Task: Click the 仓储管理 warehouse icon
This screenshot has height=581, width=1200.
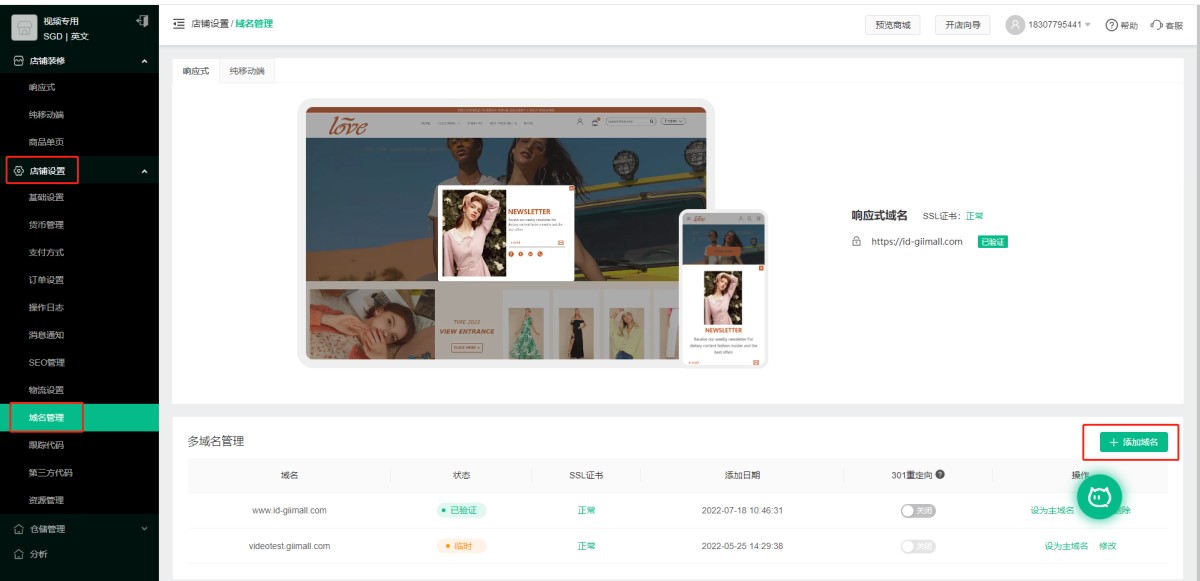Action: tap(18, 529)
